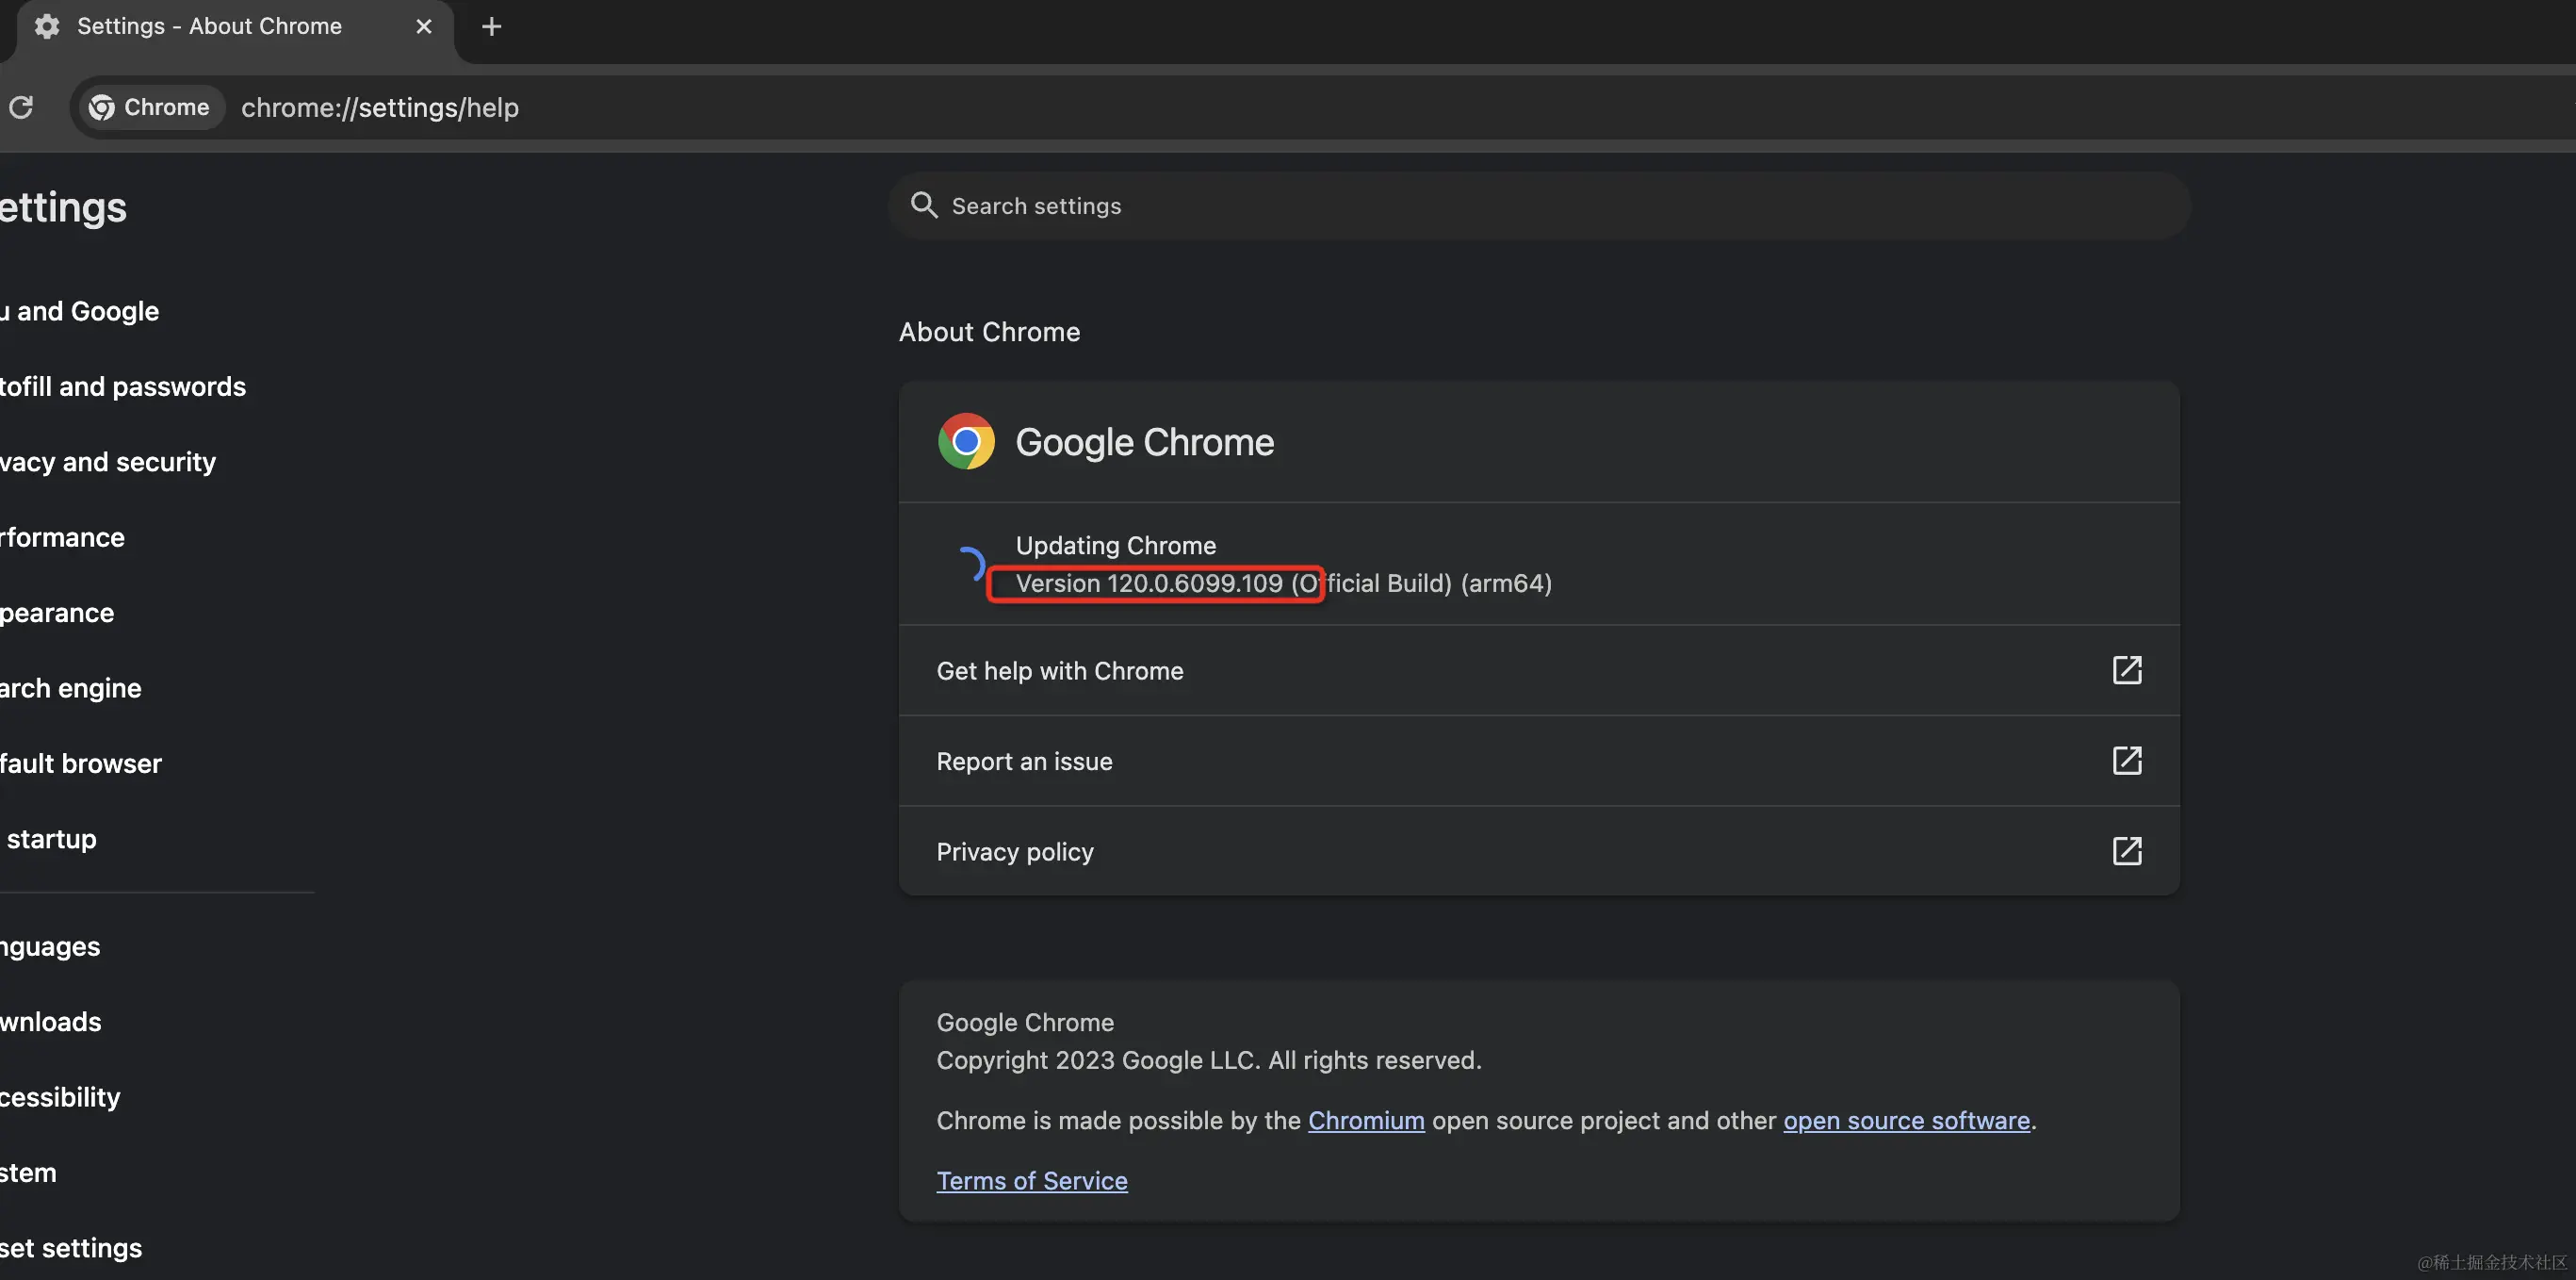Open a new tab with plus button
The height and width of the screenshot is (1280, 2576).
pyautogui.click(x=491, y=27)
